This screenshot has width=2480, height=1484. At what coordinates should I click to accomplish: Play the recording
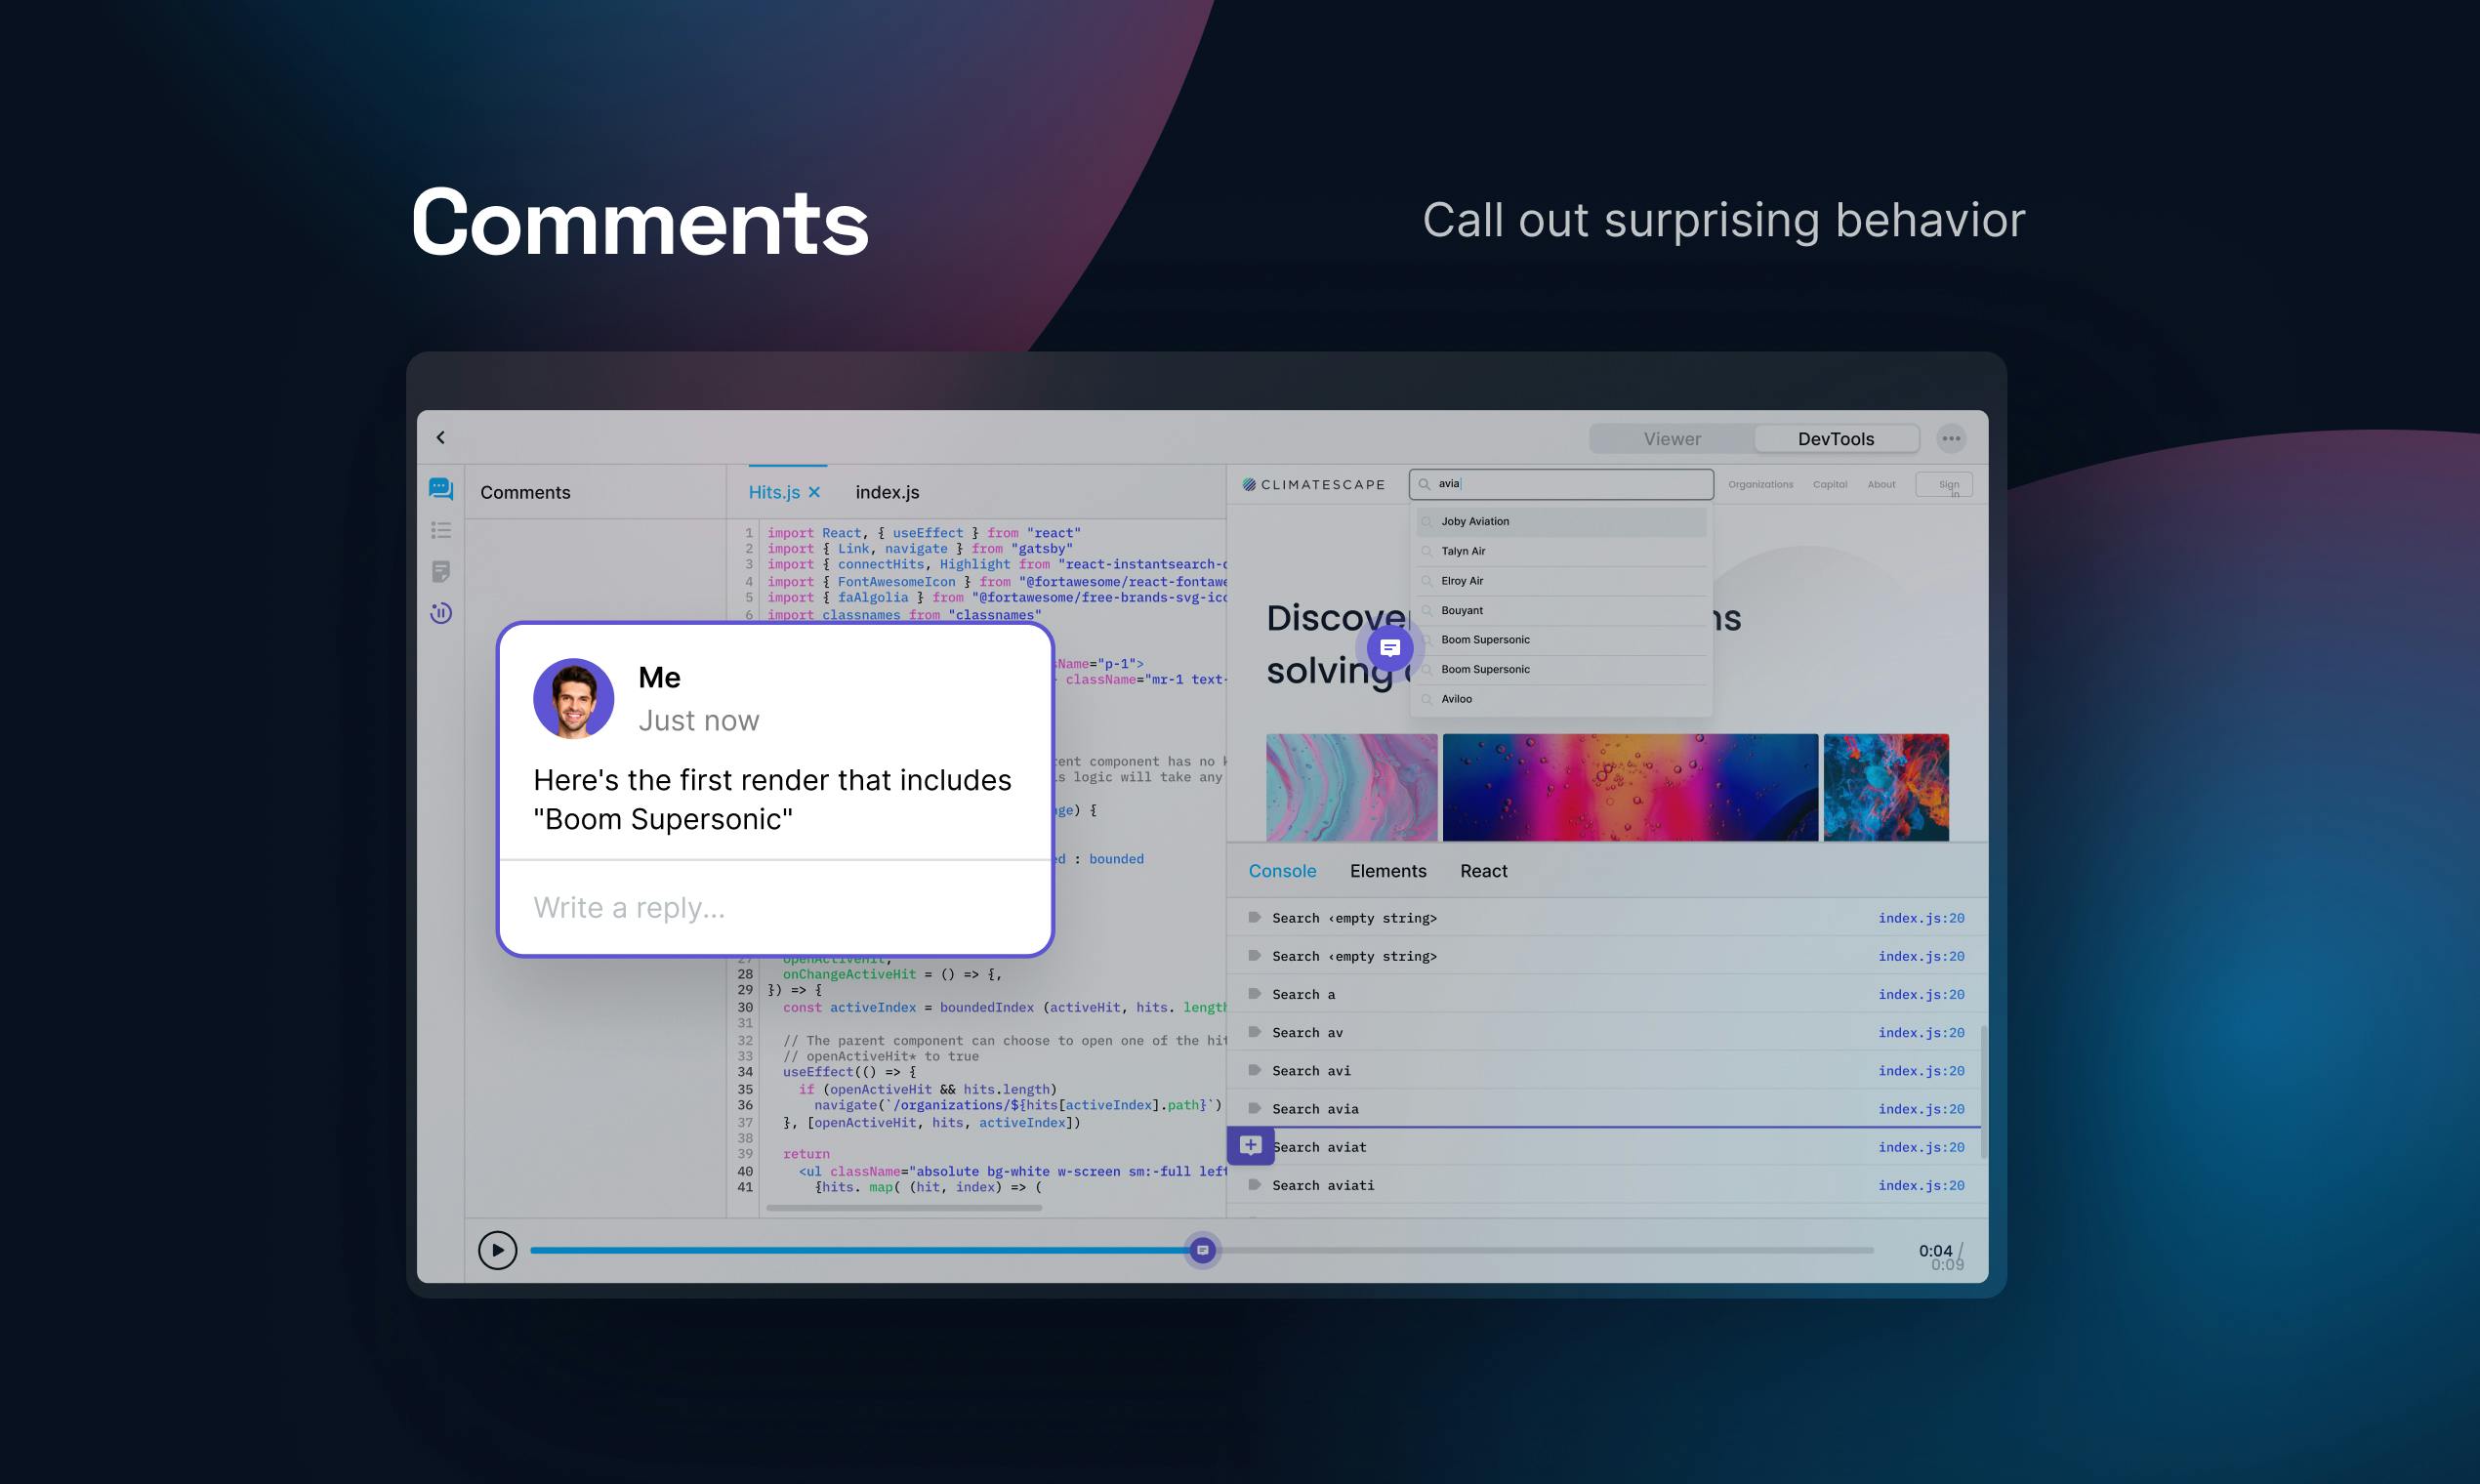pyautogui.click(x=497, y=1250)
